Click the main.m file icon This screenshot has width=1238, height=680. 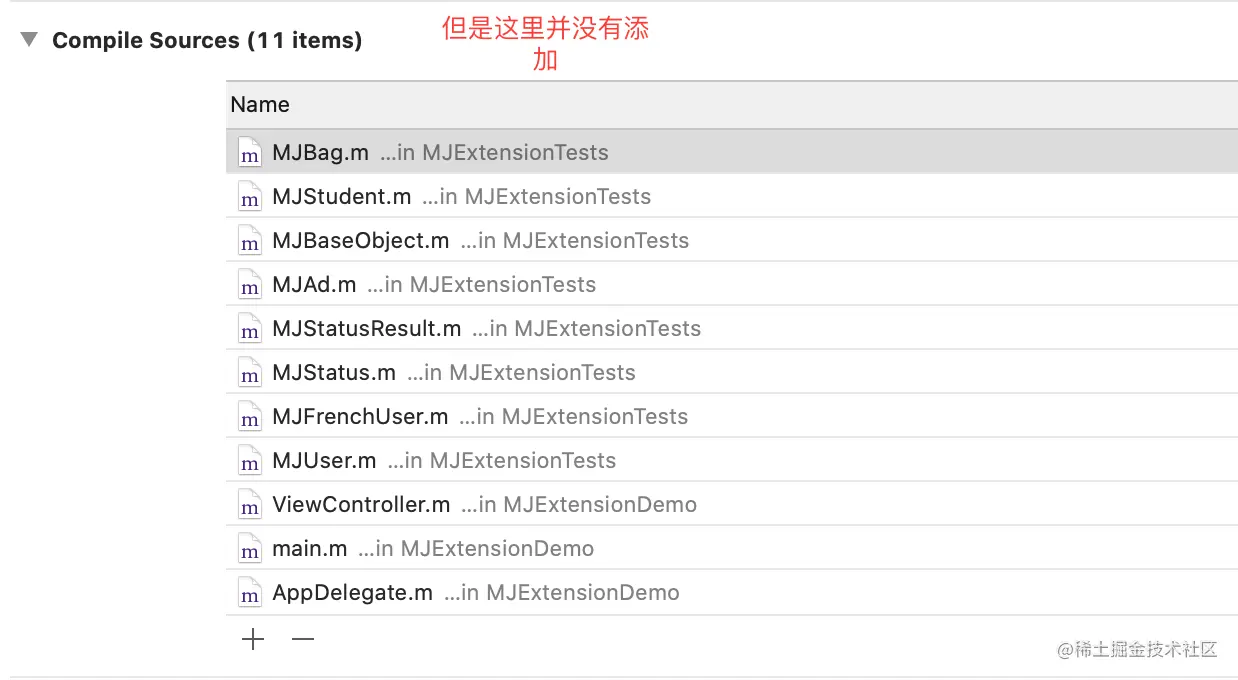tap(249, 549)
